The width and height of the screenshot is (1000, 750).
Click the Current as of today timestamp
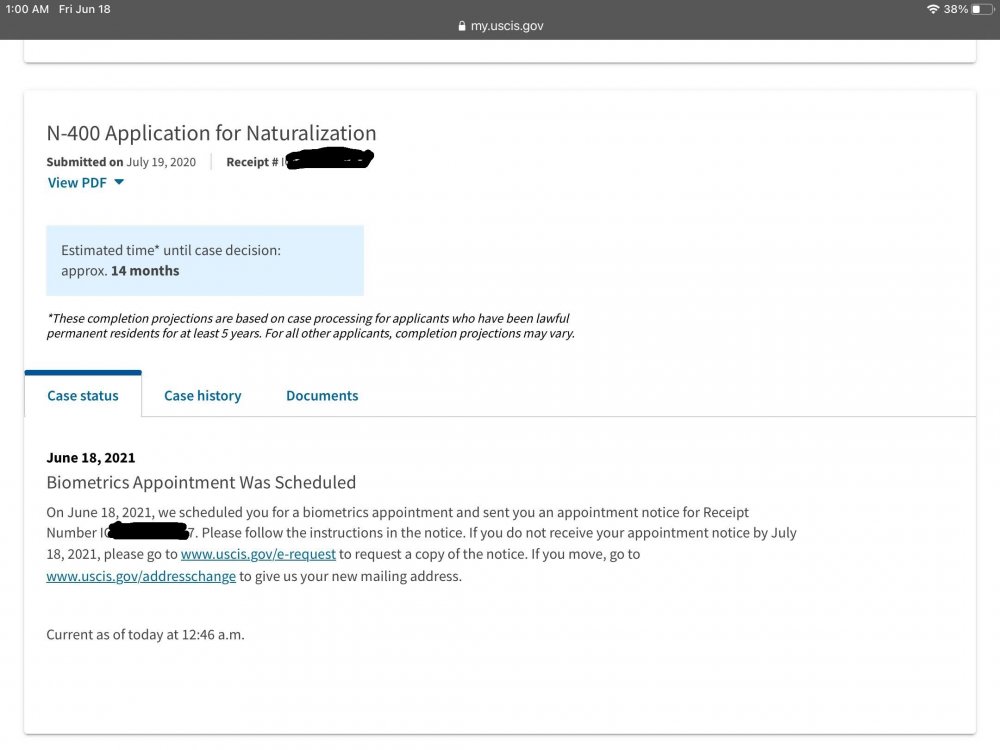[x=145, y=635]
